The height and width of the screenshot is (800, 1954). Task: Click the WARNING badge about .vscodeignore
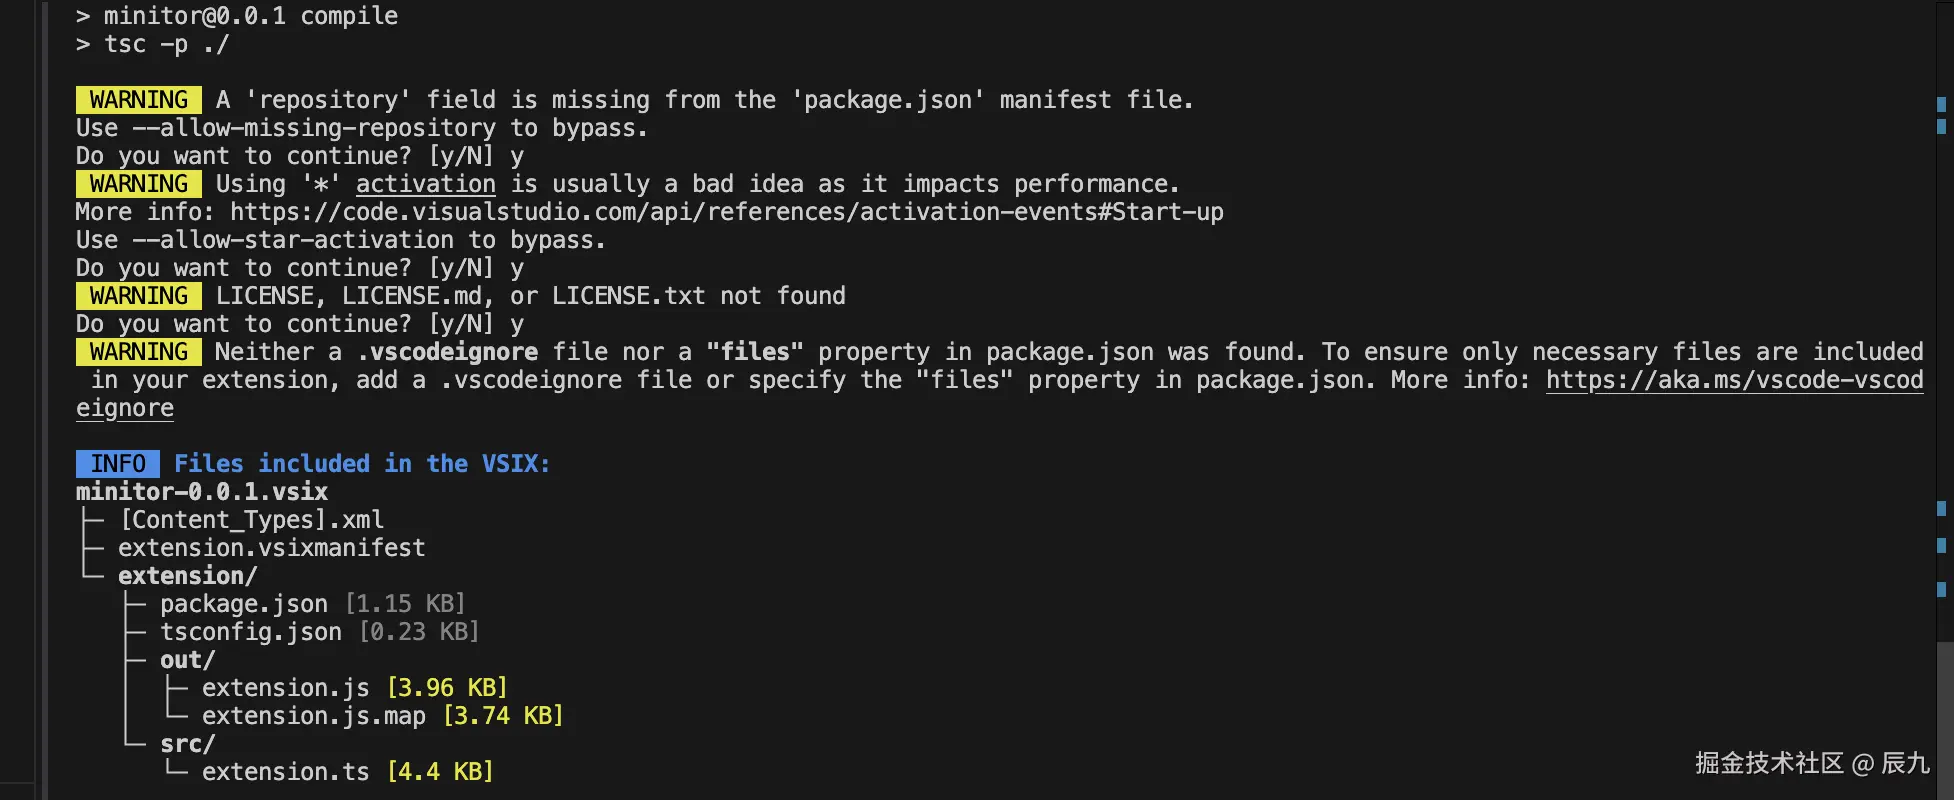[x=138, y=352]
